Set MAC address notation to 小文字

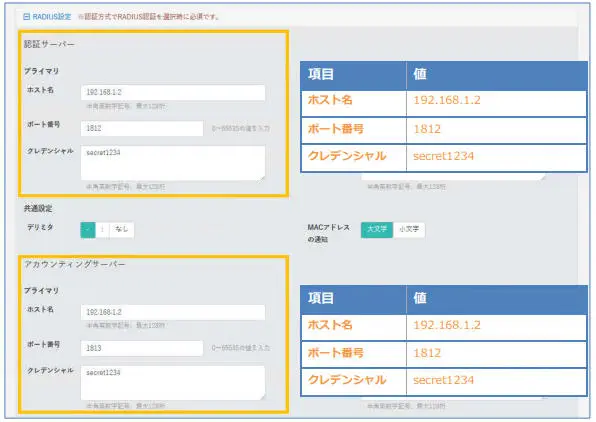409,230
